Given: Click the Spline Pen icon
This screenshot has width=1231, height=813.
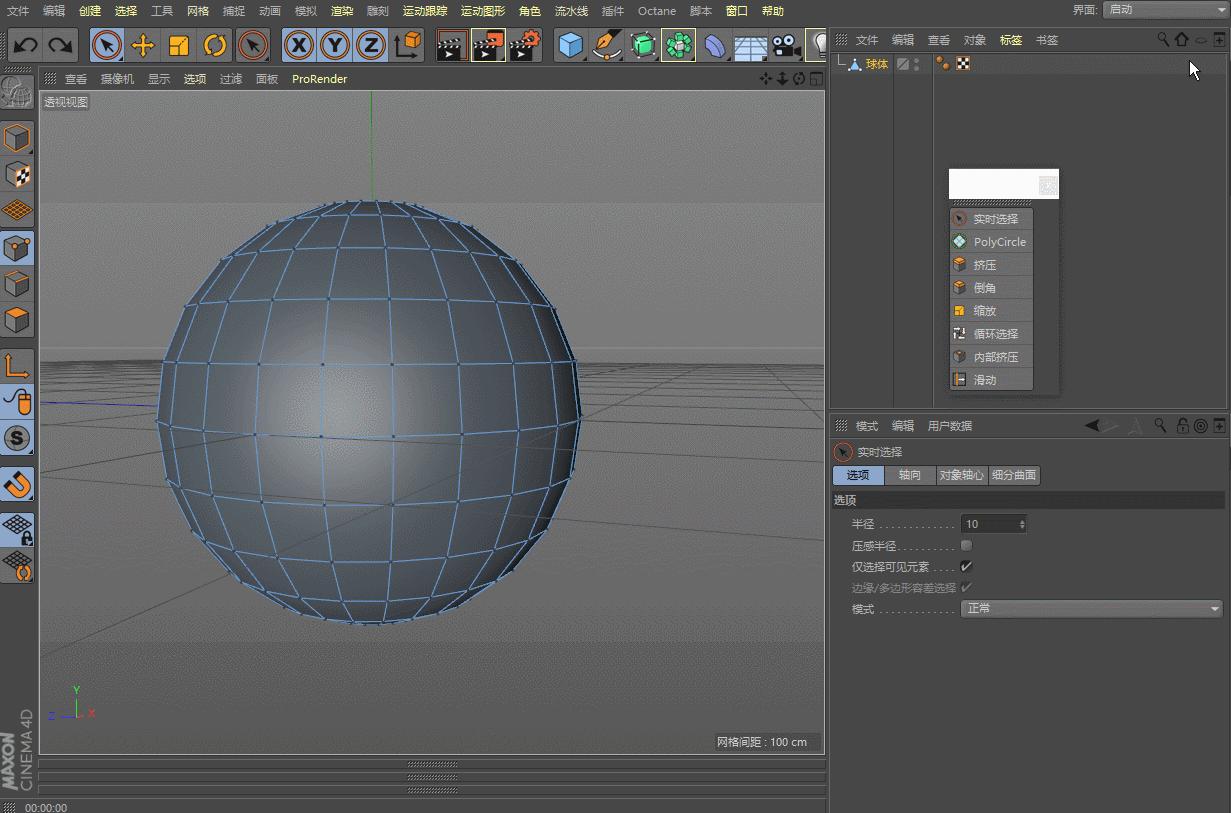Looking at the screenshot, I should pos(606,45).
